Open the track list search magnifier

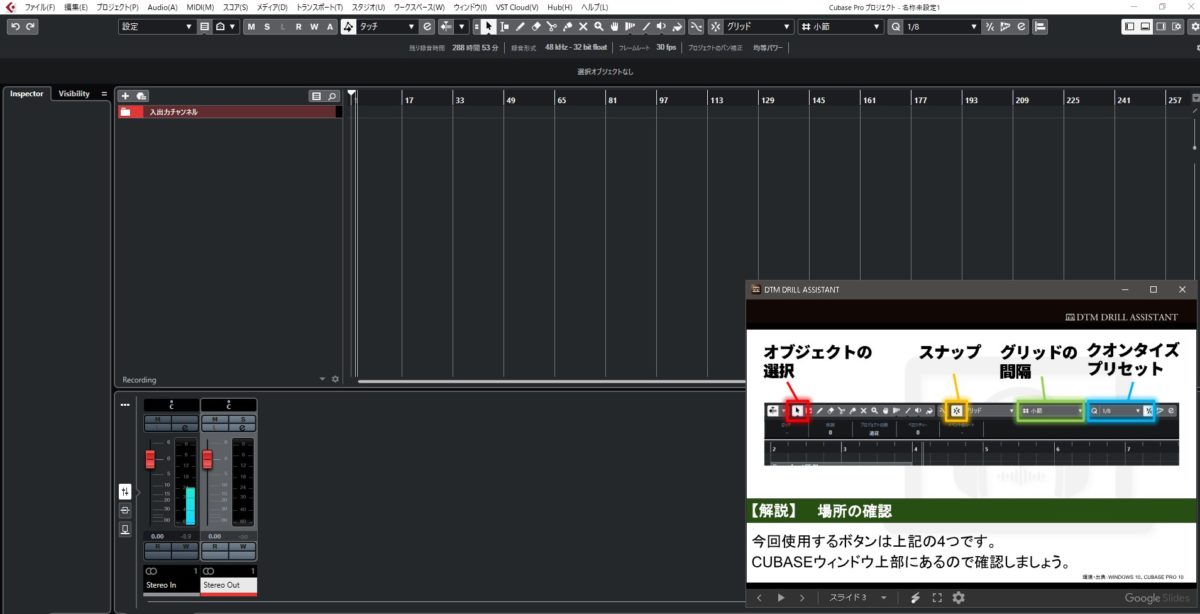332,96
